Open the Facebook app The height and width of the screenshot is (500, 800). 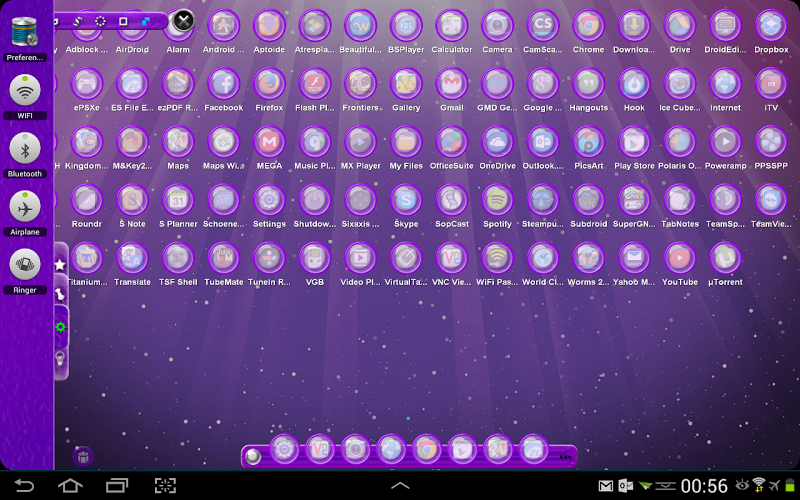tap(223, 83)
